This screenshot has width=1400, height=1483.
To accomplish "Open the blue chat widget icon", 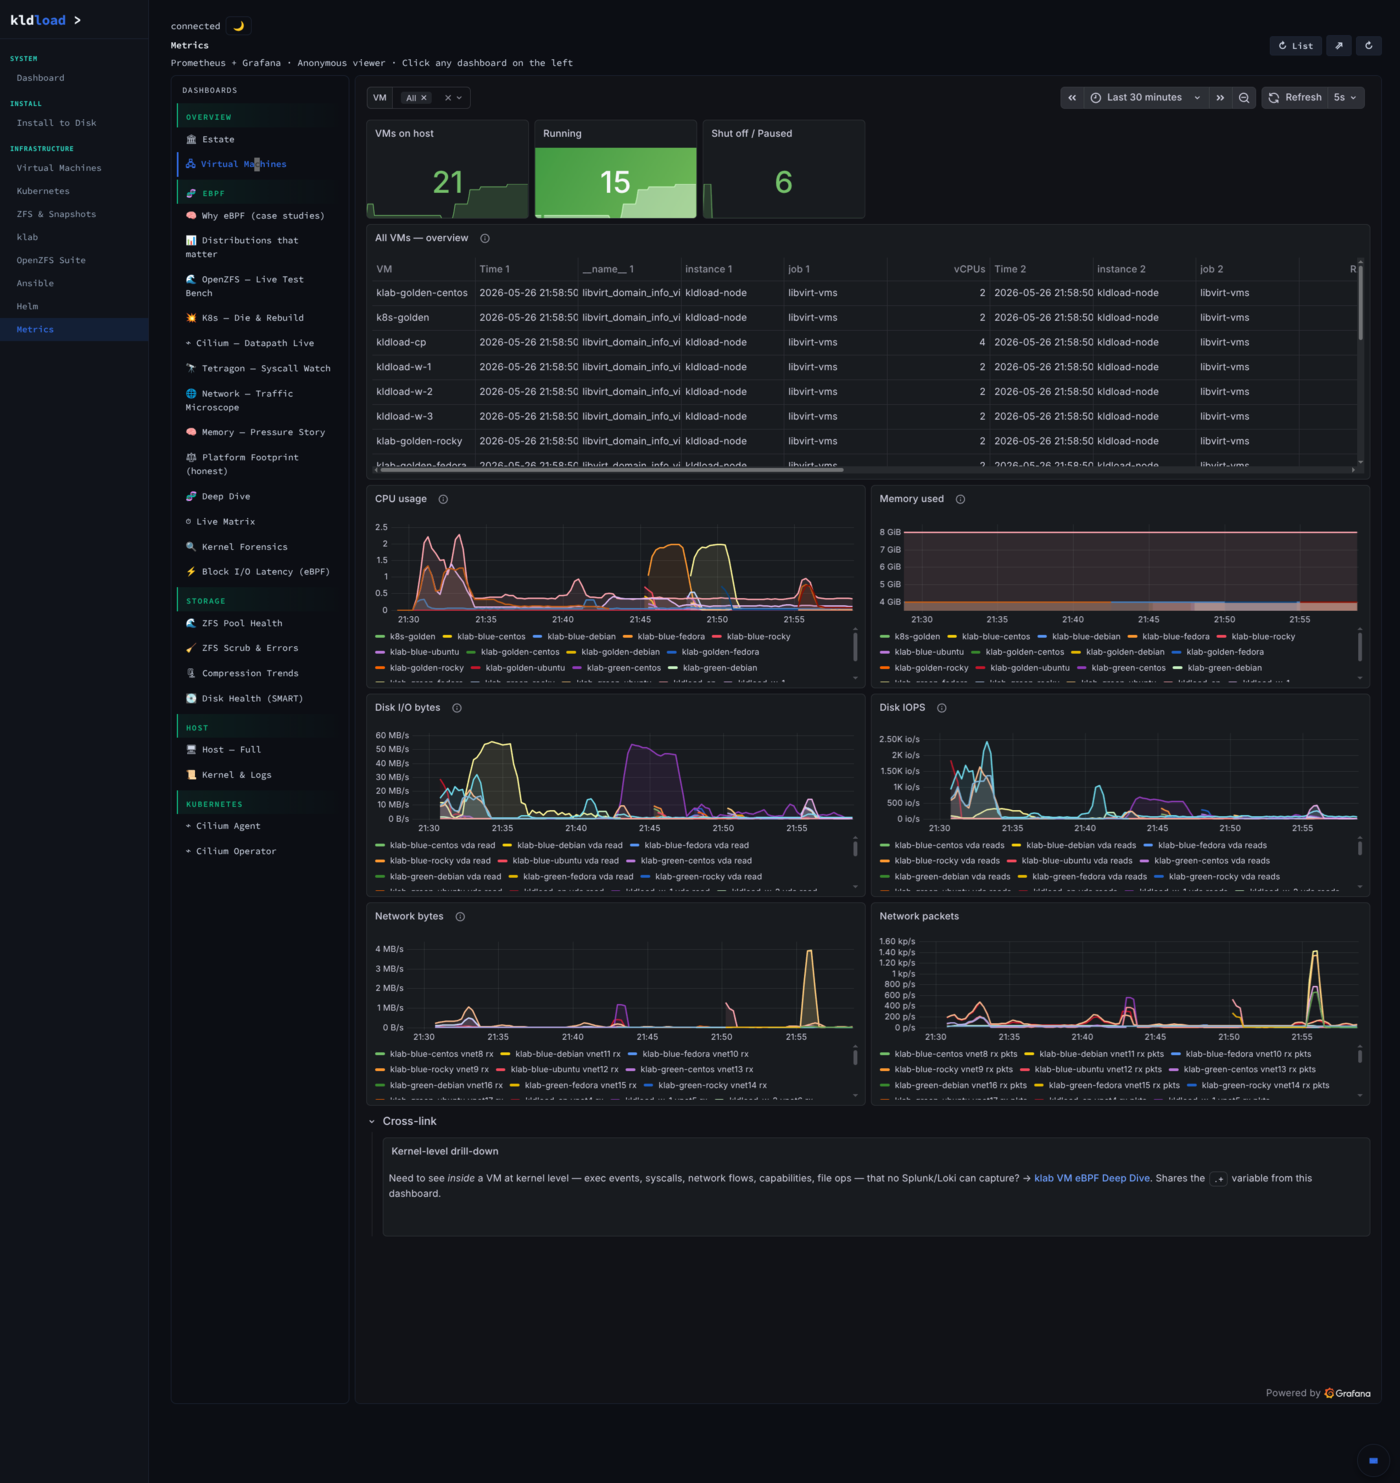I will click(1373, 1460).
